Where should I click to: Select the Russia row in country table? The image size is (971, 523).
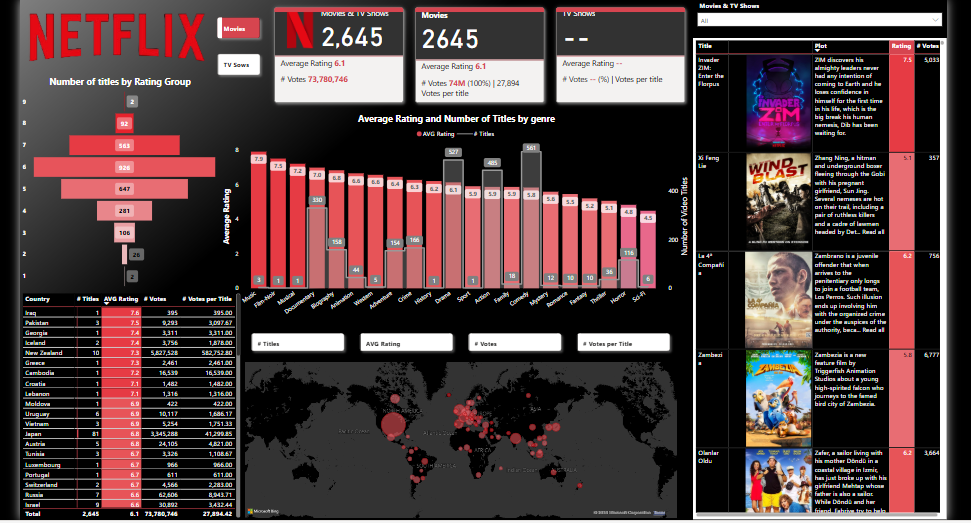pyautogui.click(x=128, y=495)
